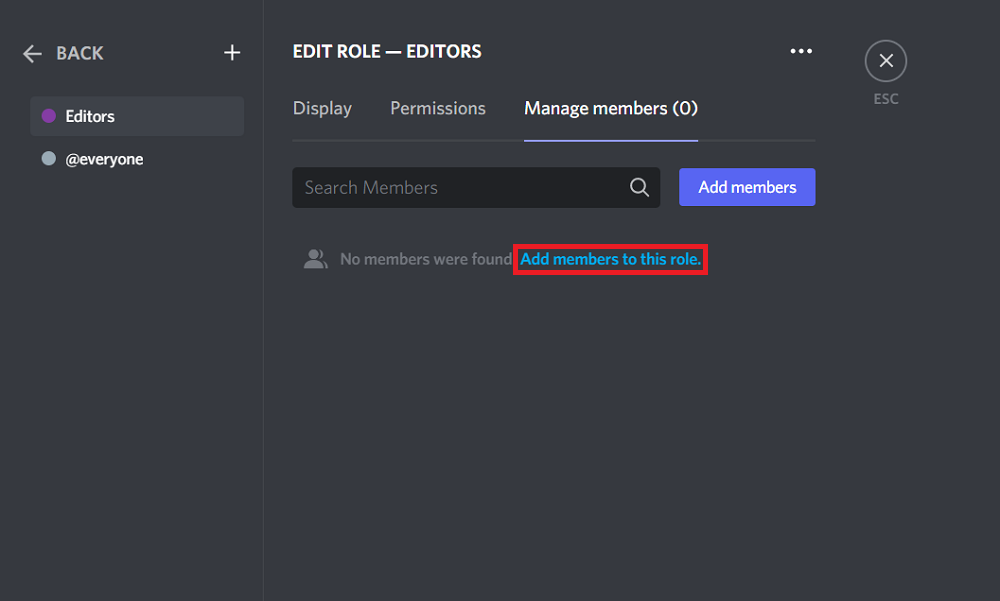Click the no-members silhouette icon
This screenshot has width=1000, height=601.
tap(315, 258)
